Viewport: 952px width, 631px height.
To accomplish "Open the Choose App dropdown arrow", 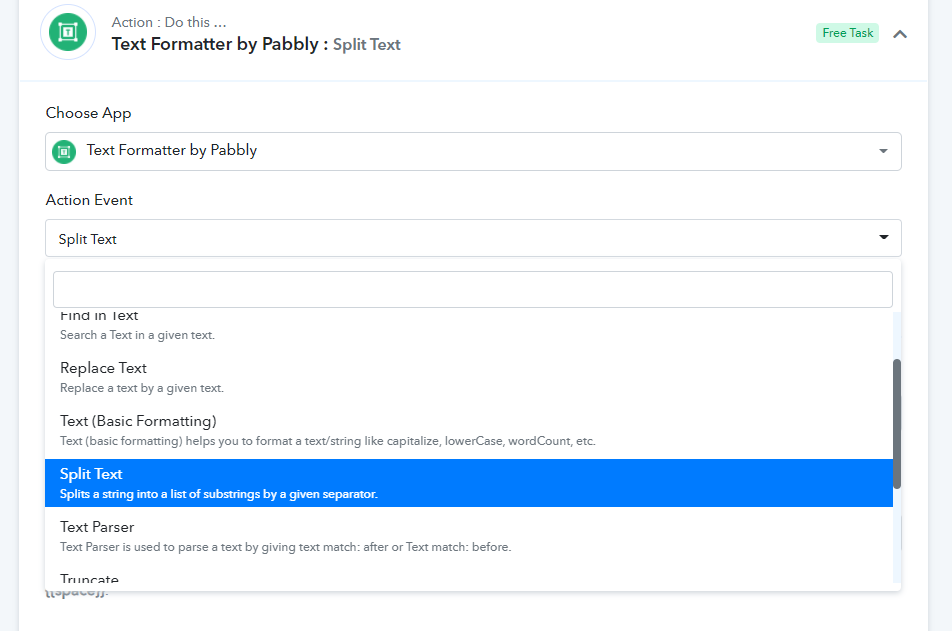I will click(x=883, y=151).
